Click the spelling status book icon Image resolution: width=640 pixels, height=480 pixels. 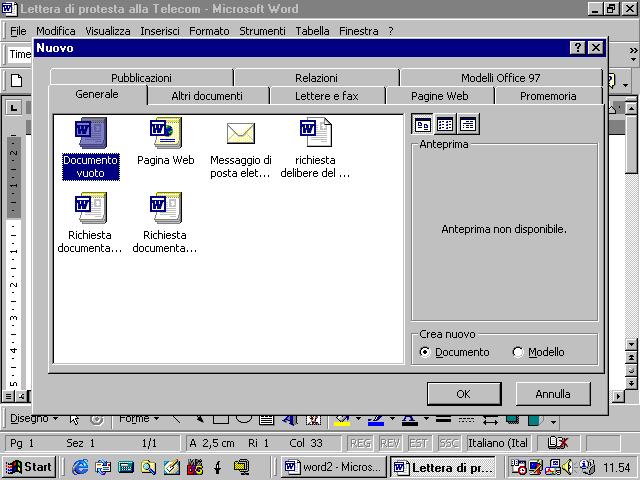click(558, 443)
